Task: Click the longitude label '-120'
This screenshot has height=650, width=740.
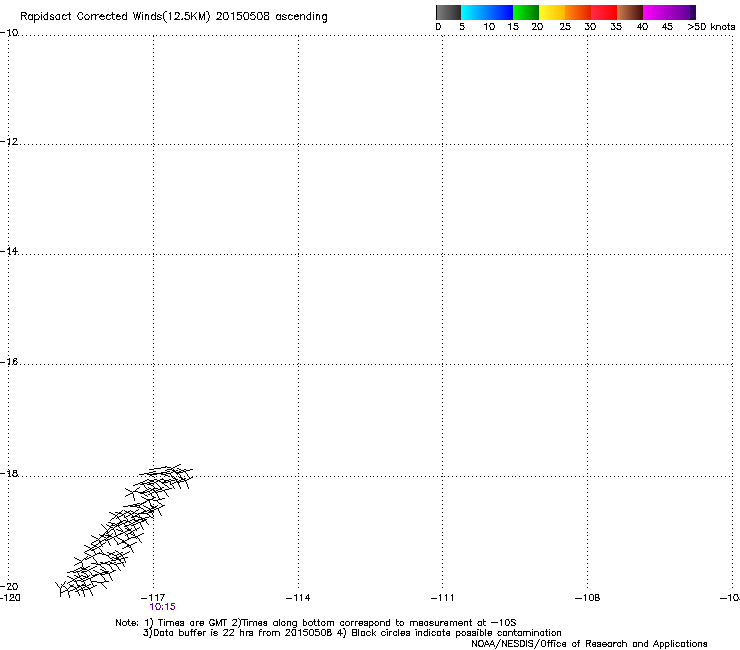Action: tap(10, 598)
